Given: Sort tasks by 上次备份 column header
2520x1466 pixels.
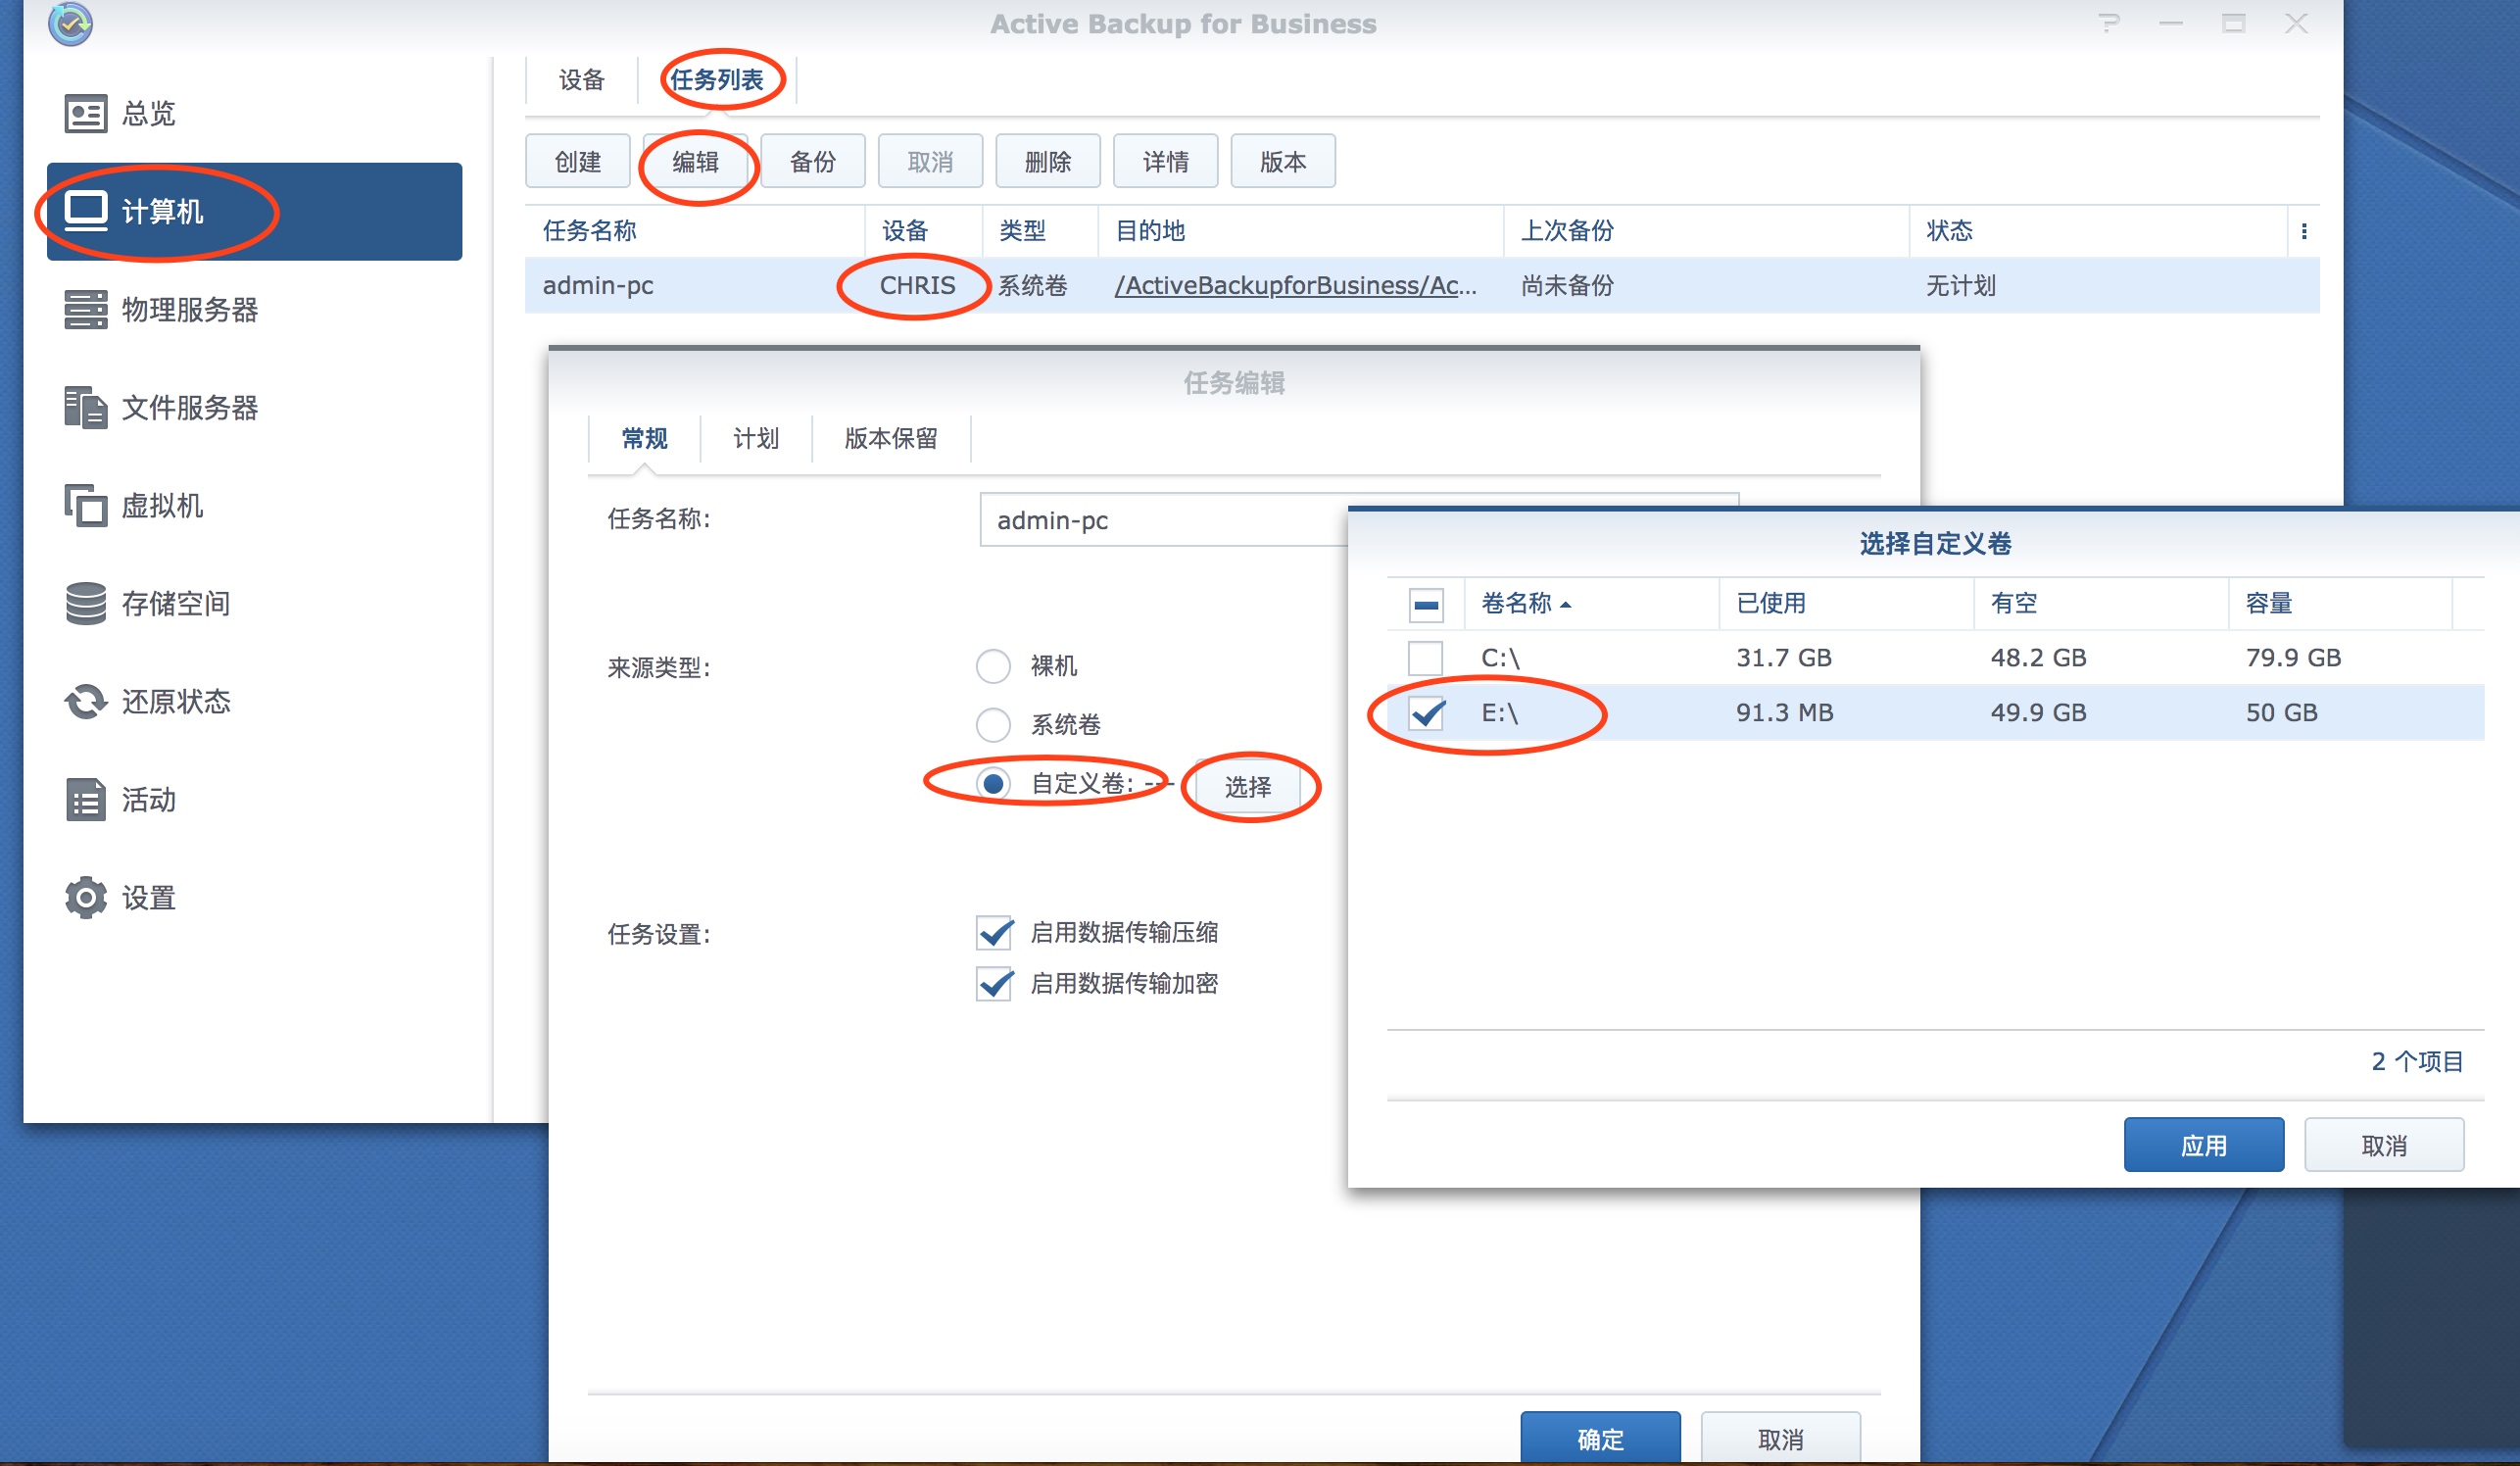Looking at the screenshot, I should click(1706, 231).
